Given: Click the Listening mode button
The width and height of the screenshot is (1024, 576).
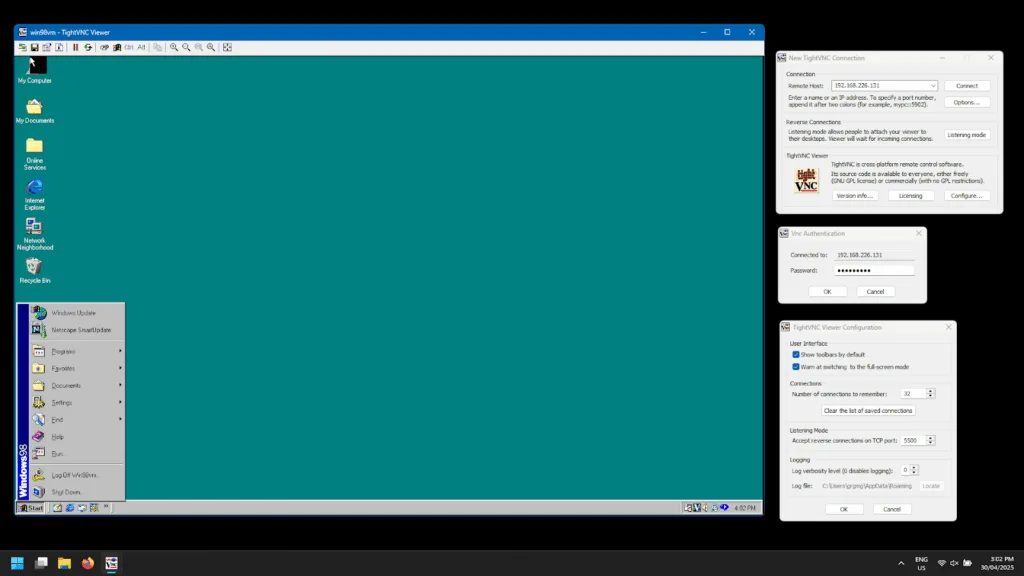Looking at the screenshot, I should coord(967,135).
